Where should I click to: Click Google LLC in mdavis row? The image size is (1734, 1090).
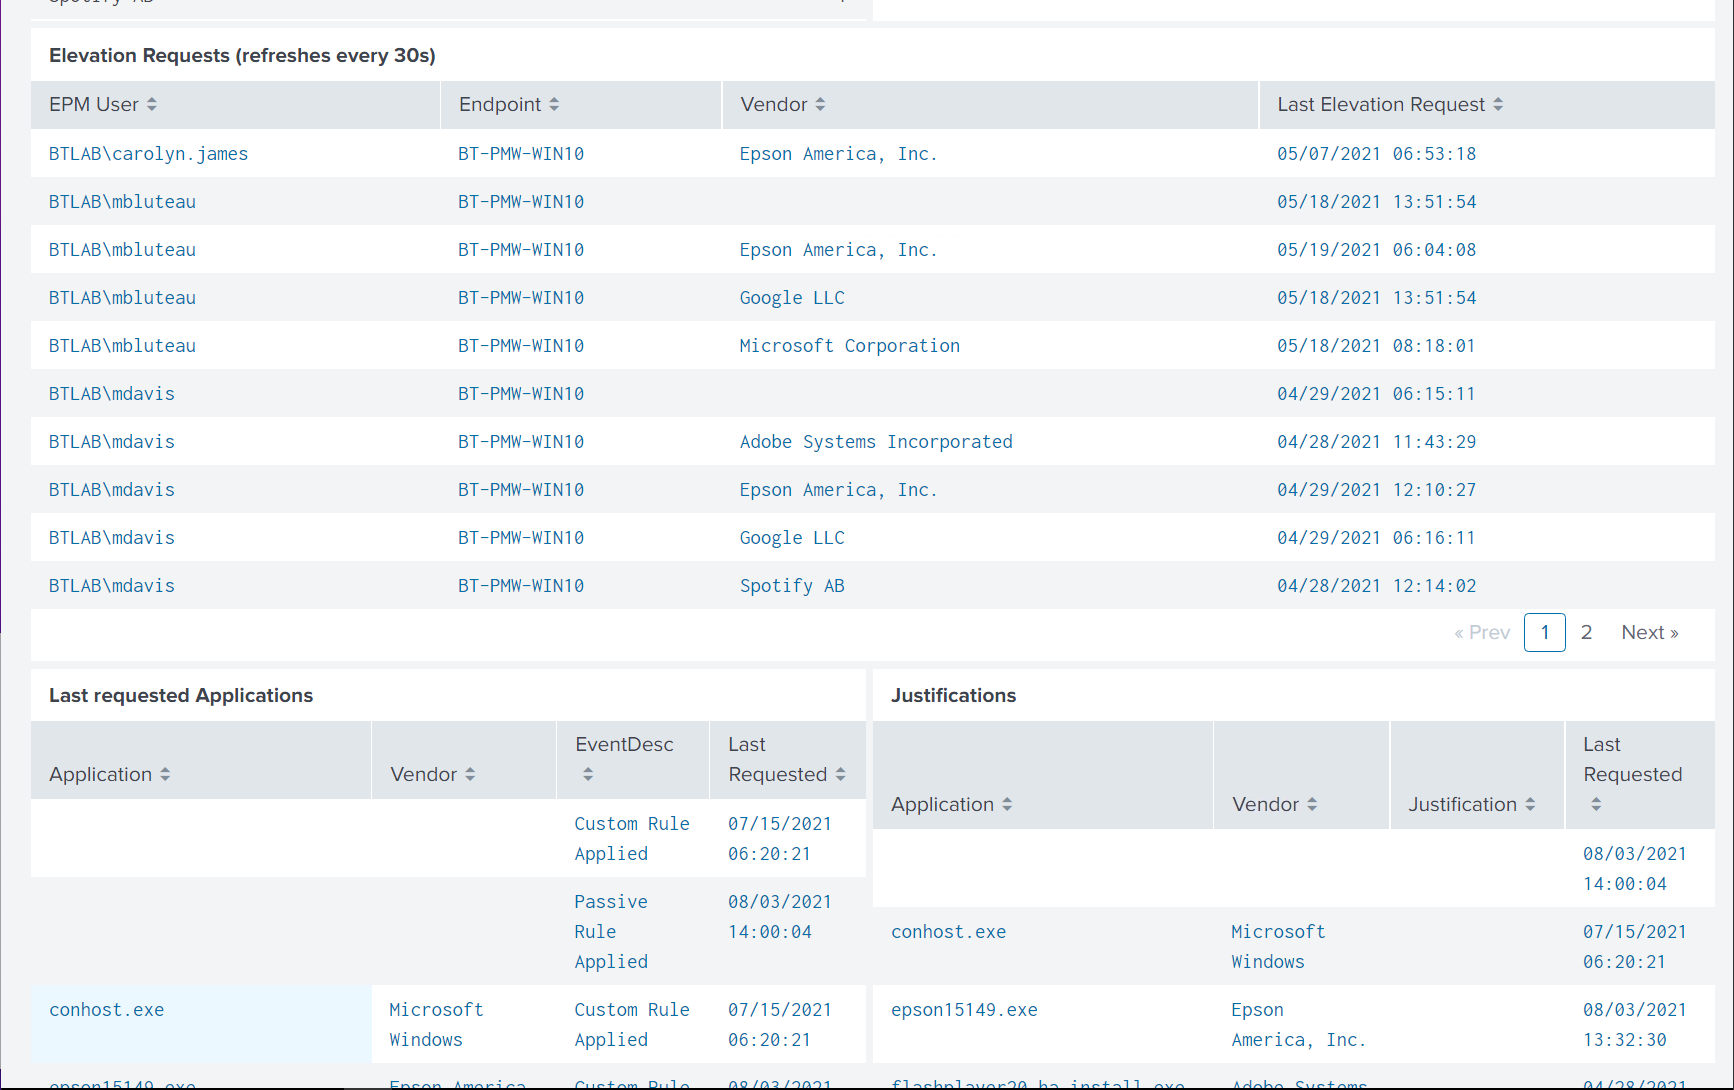[792, 537]
